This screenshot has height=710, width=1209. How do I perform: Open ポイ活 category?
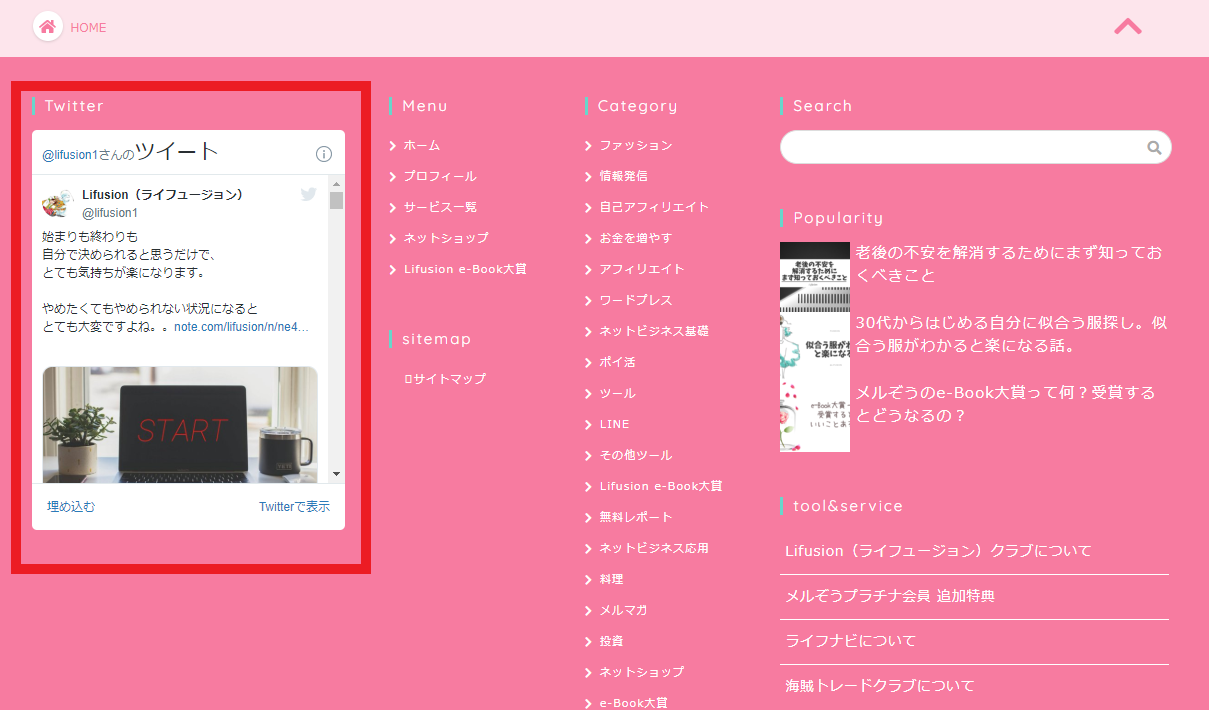point(617,362)
